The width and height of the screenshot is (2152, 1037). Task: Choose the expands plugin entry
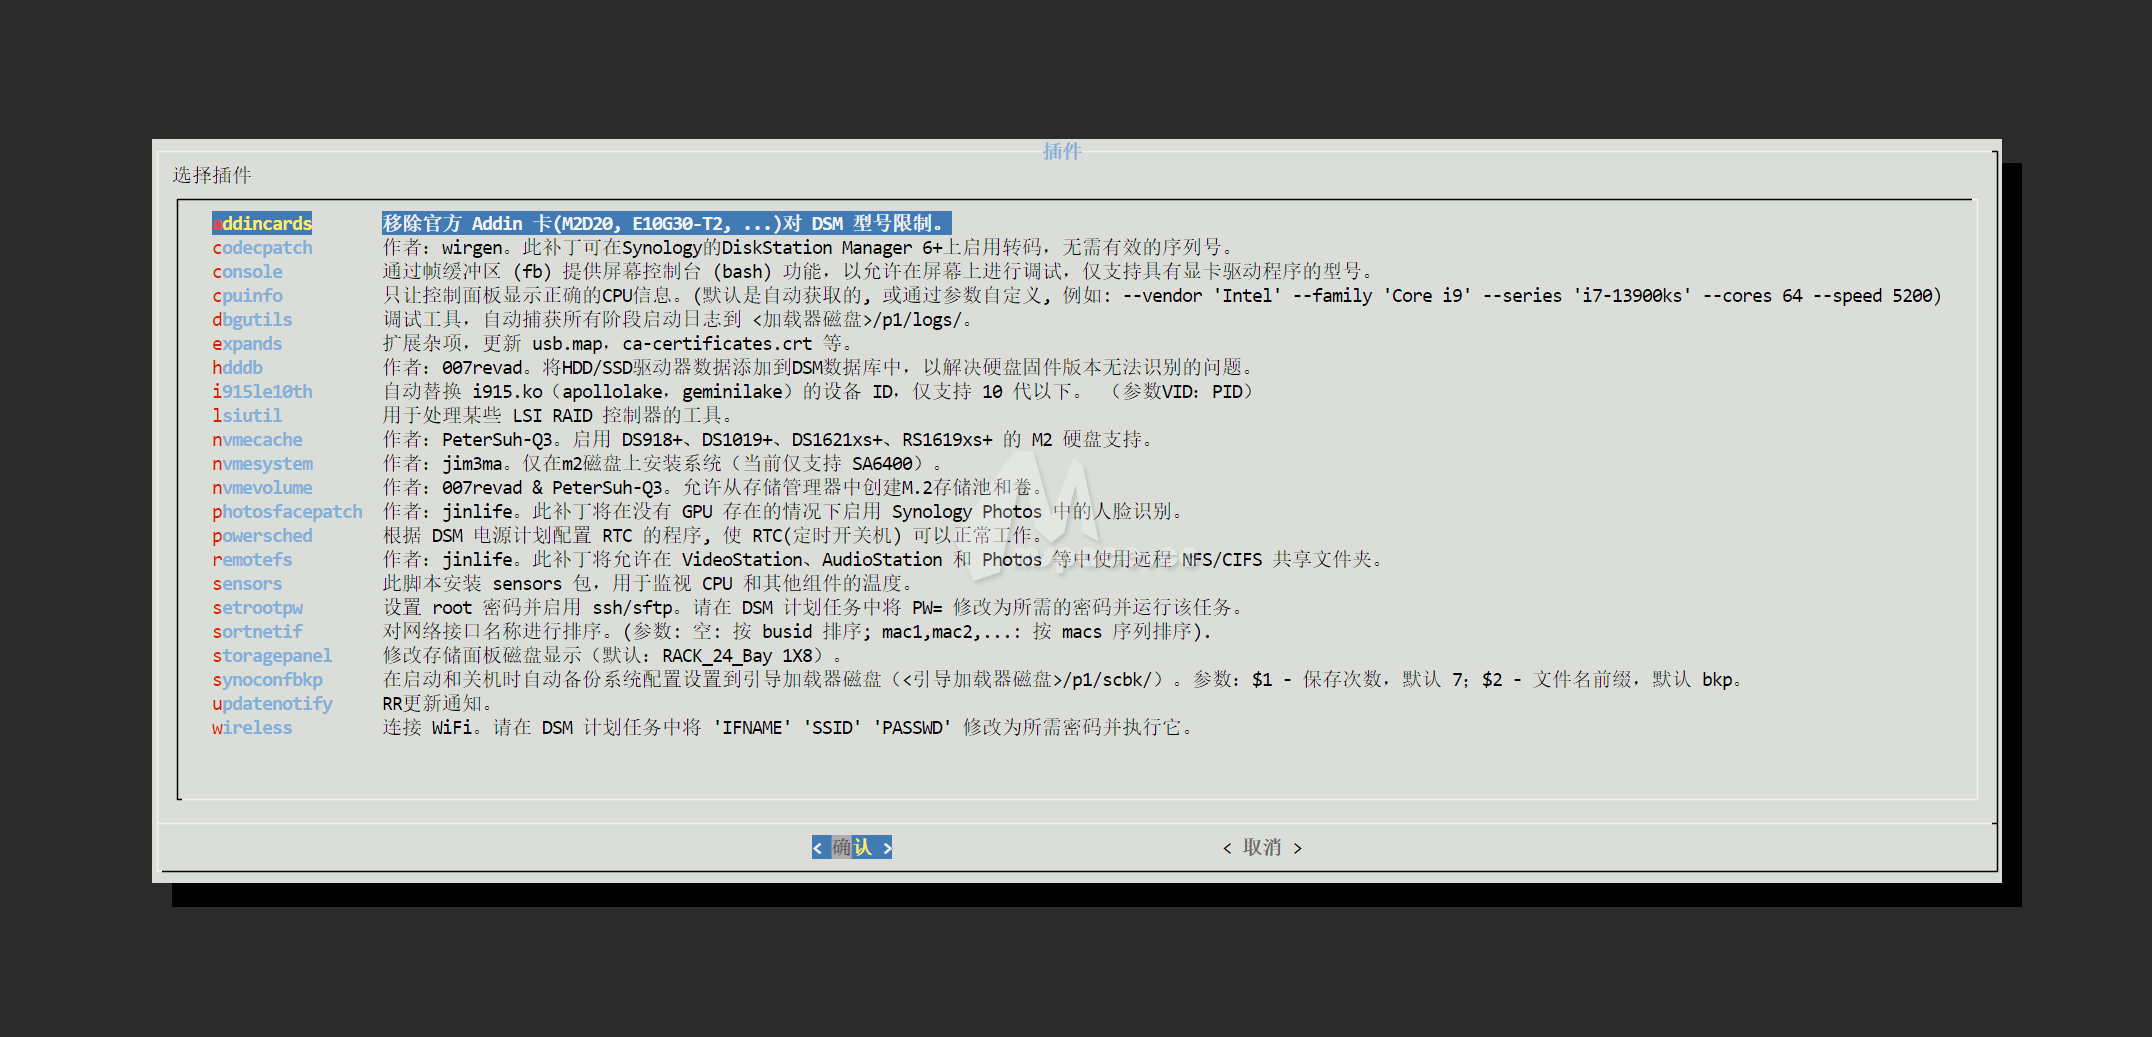pos(247,343)
